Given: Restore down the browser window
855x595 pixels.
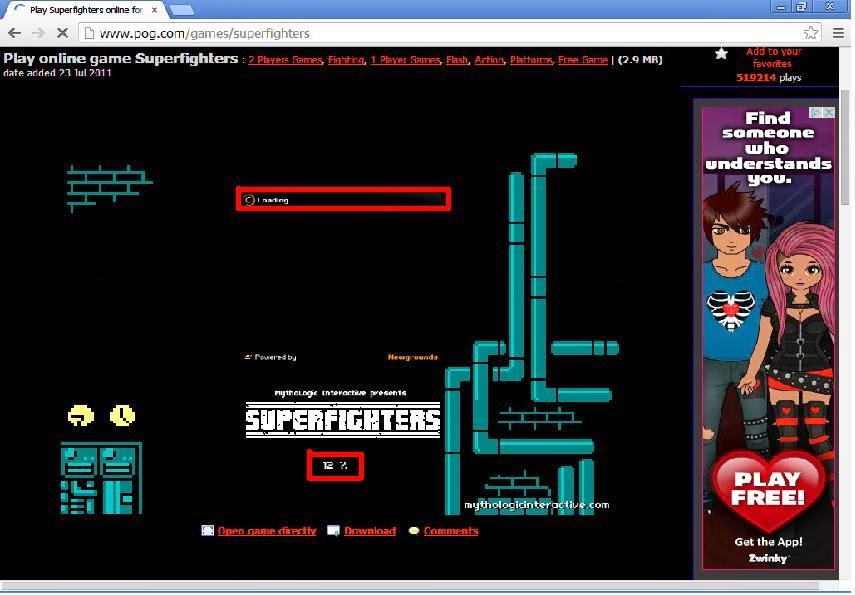Looking at the screenshot, I should point(801,7).
